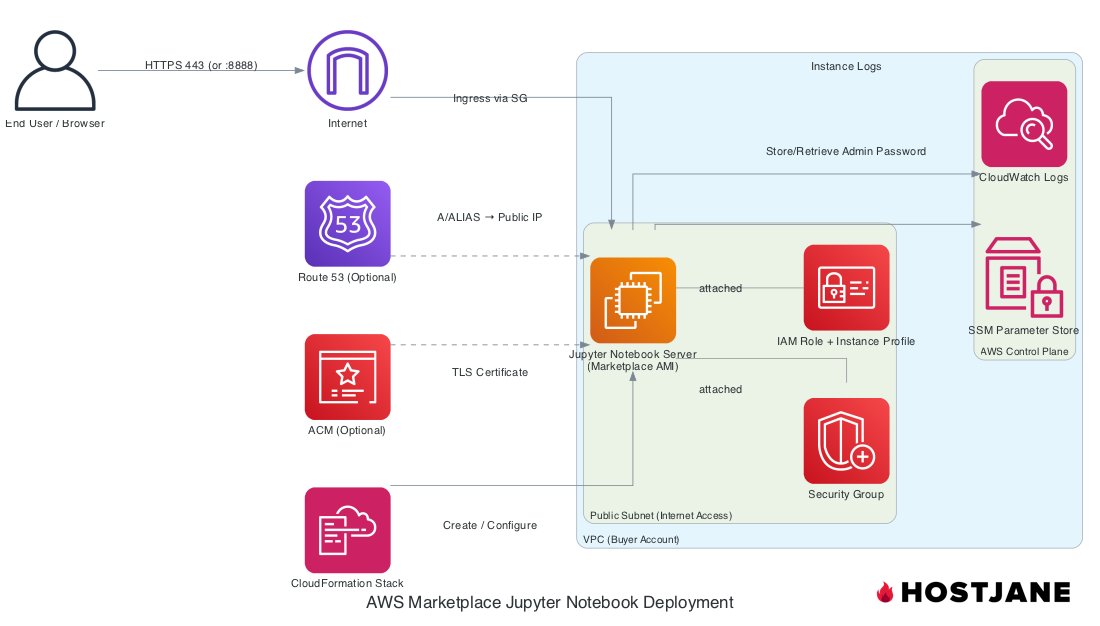Click the 'AWS Marketplace Jupyter Notebook Deployment' title
1100x626 pixels.
pos(550,603)
